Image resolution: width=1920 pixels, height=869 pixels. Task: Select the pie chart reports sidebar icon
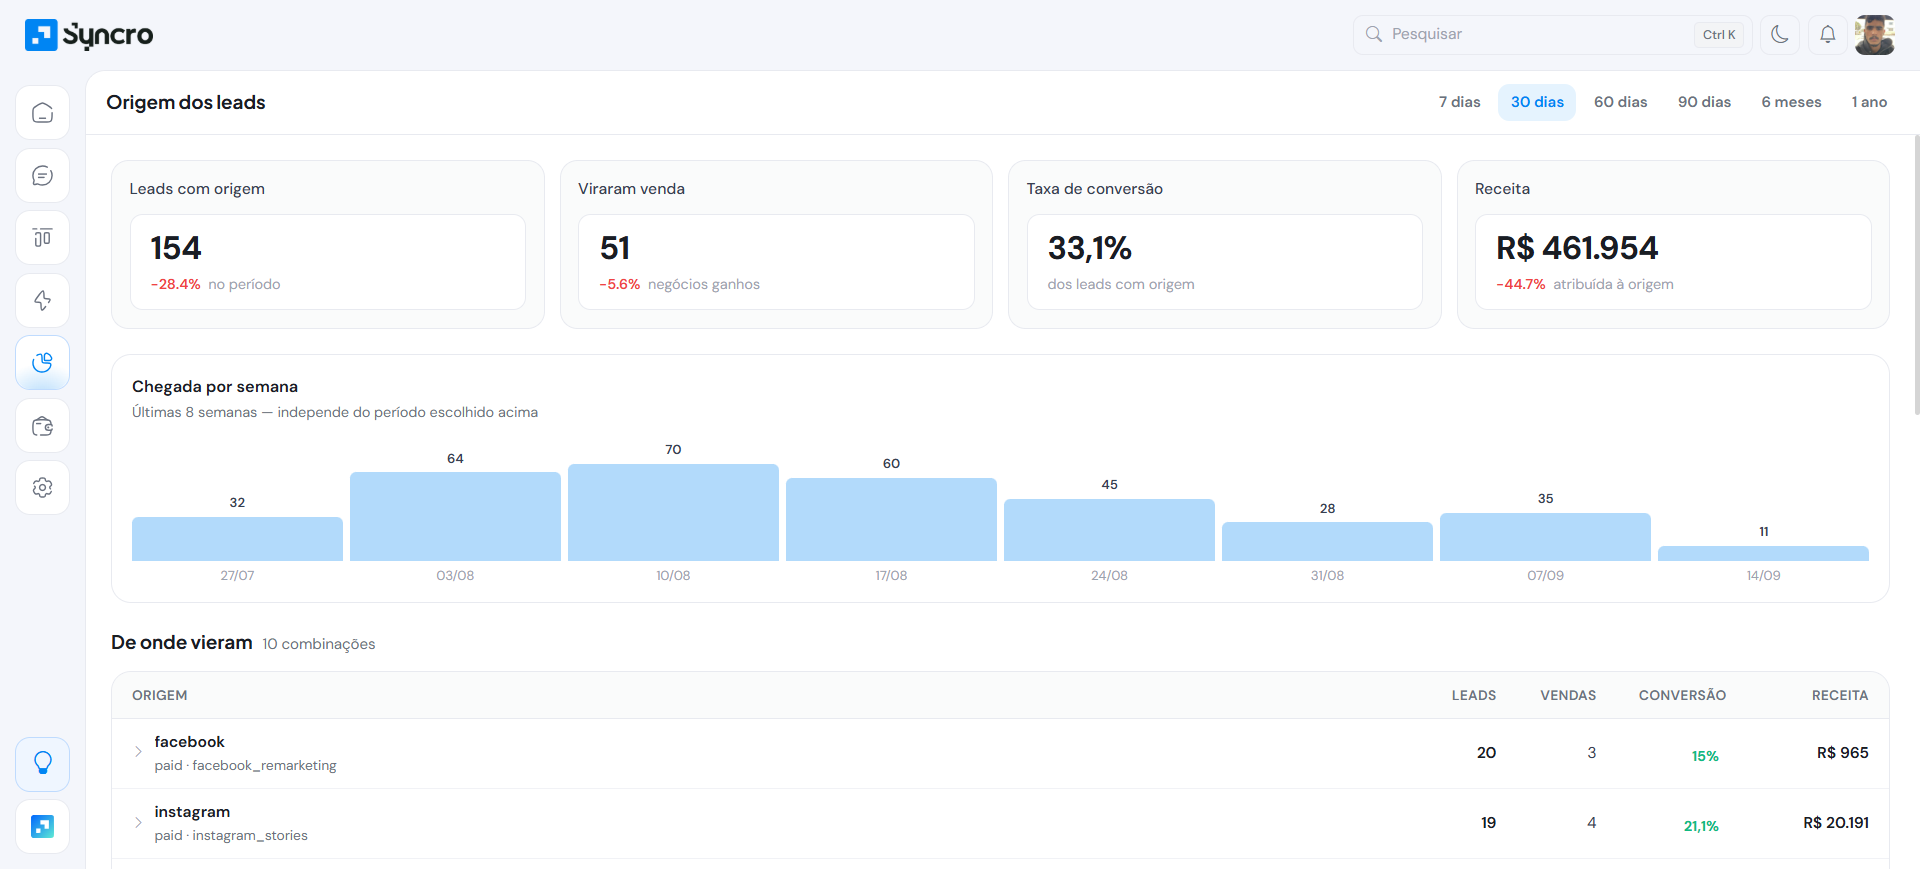(x=42, y=363)
